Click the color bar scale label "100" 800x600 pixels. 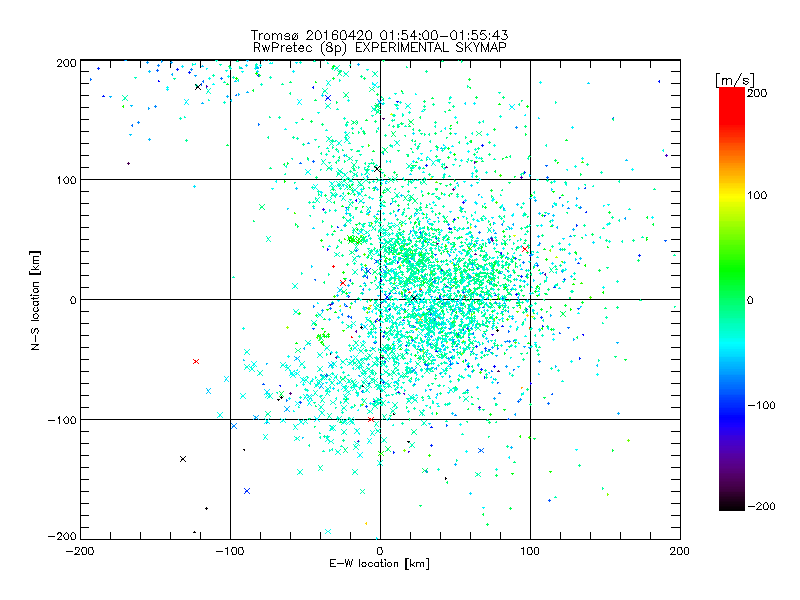point(757,195)
